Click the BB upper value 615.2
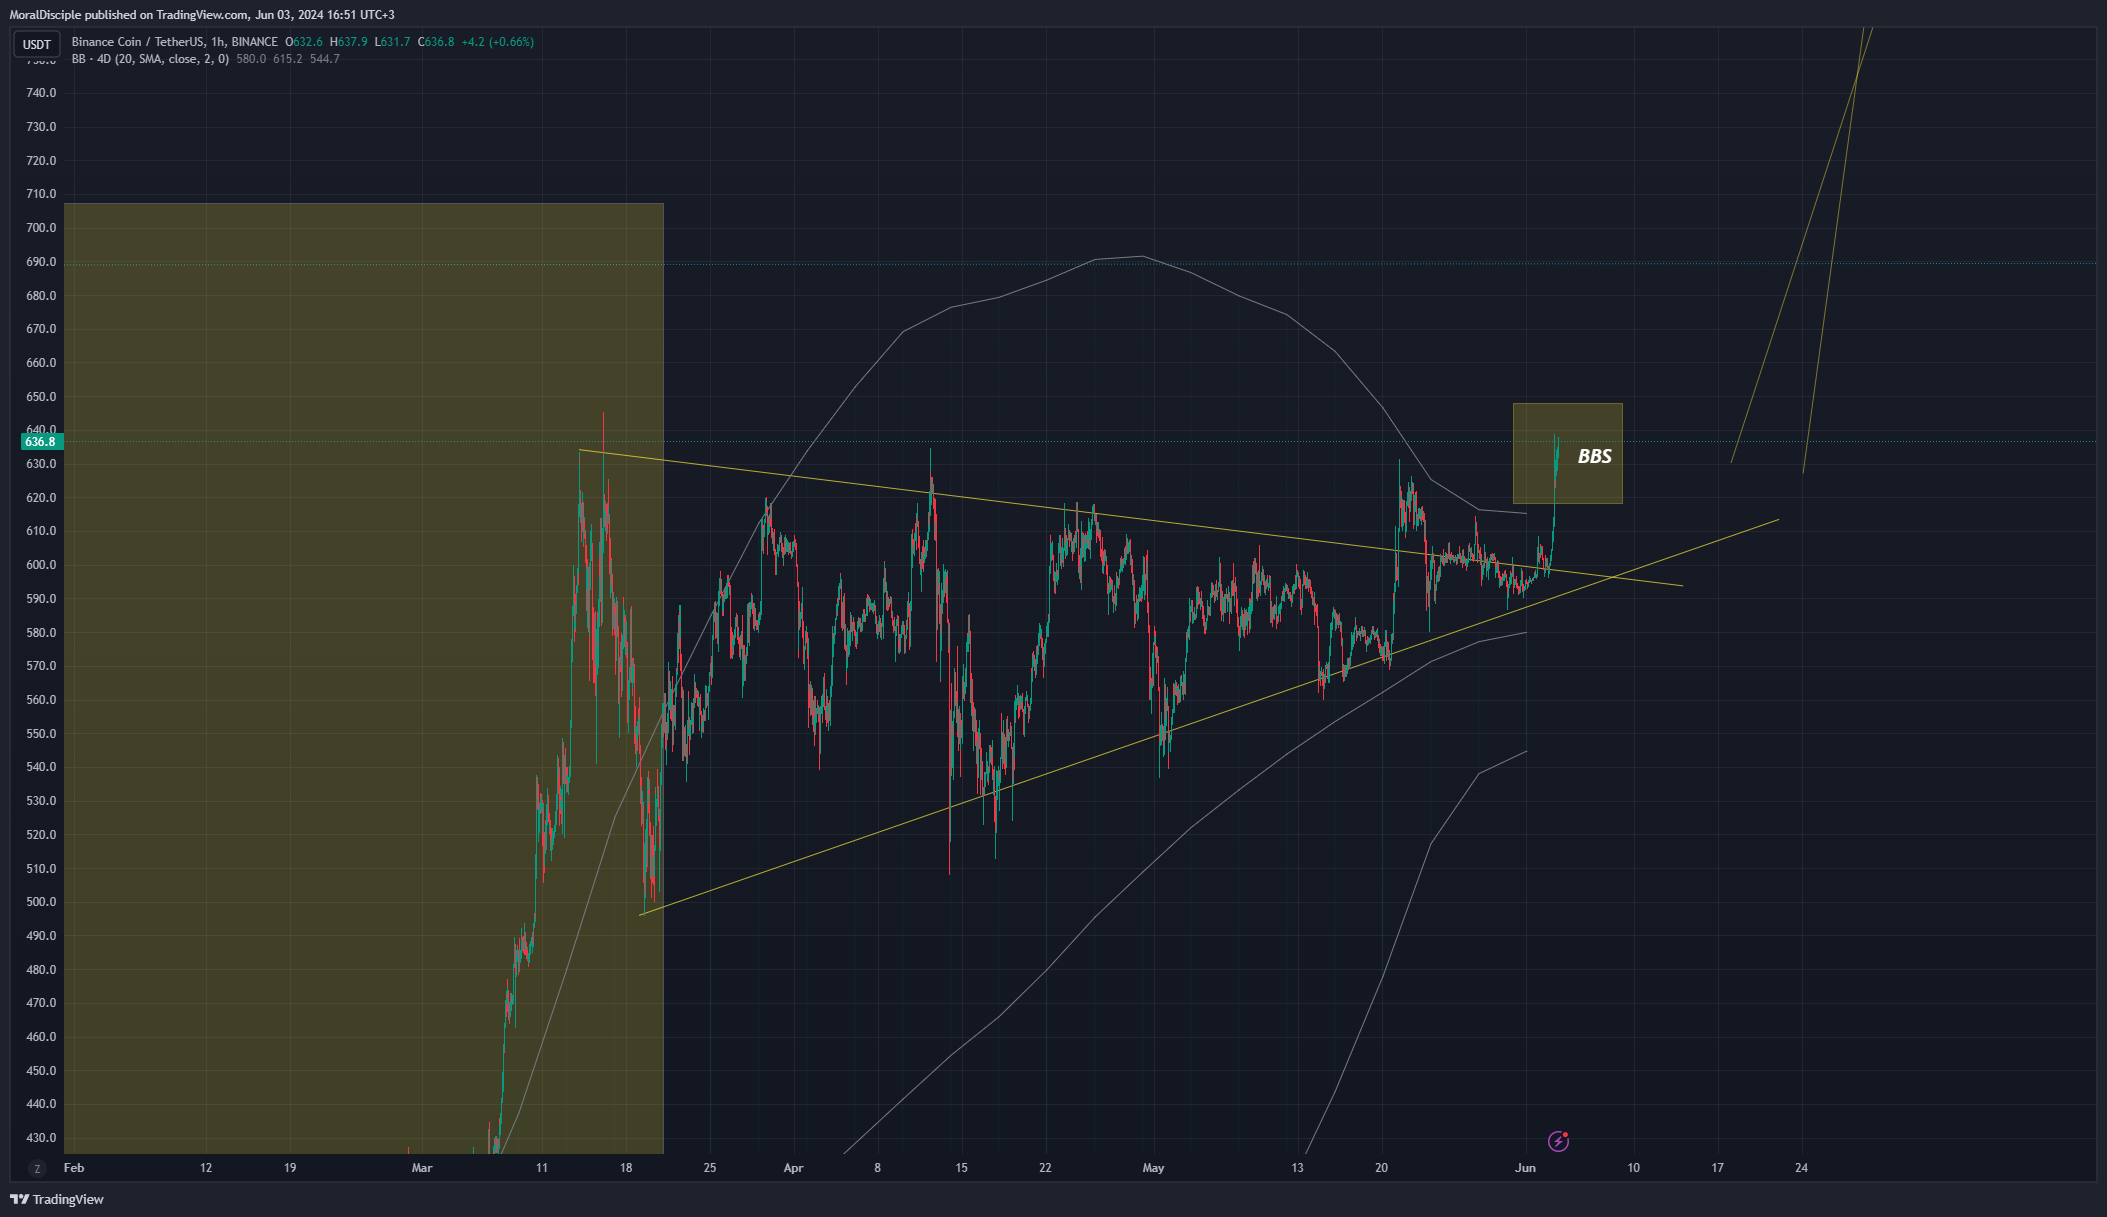Screen dimensions: 2107x1217 (287, 59)
